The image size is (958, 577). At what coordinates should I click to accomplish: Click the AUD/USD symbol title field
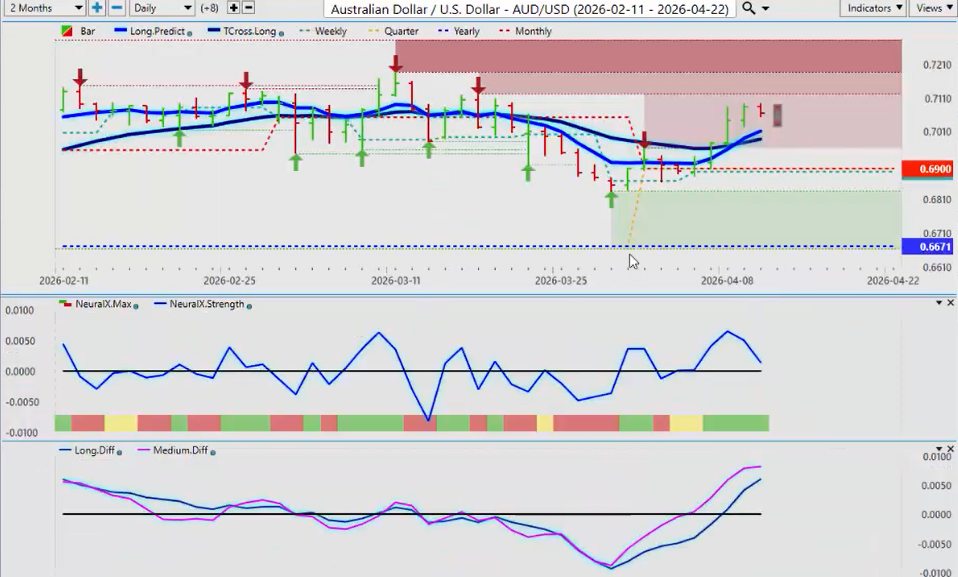click(529, 8)
